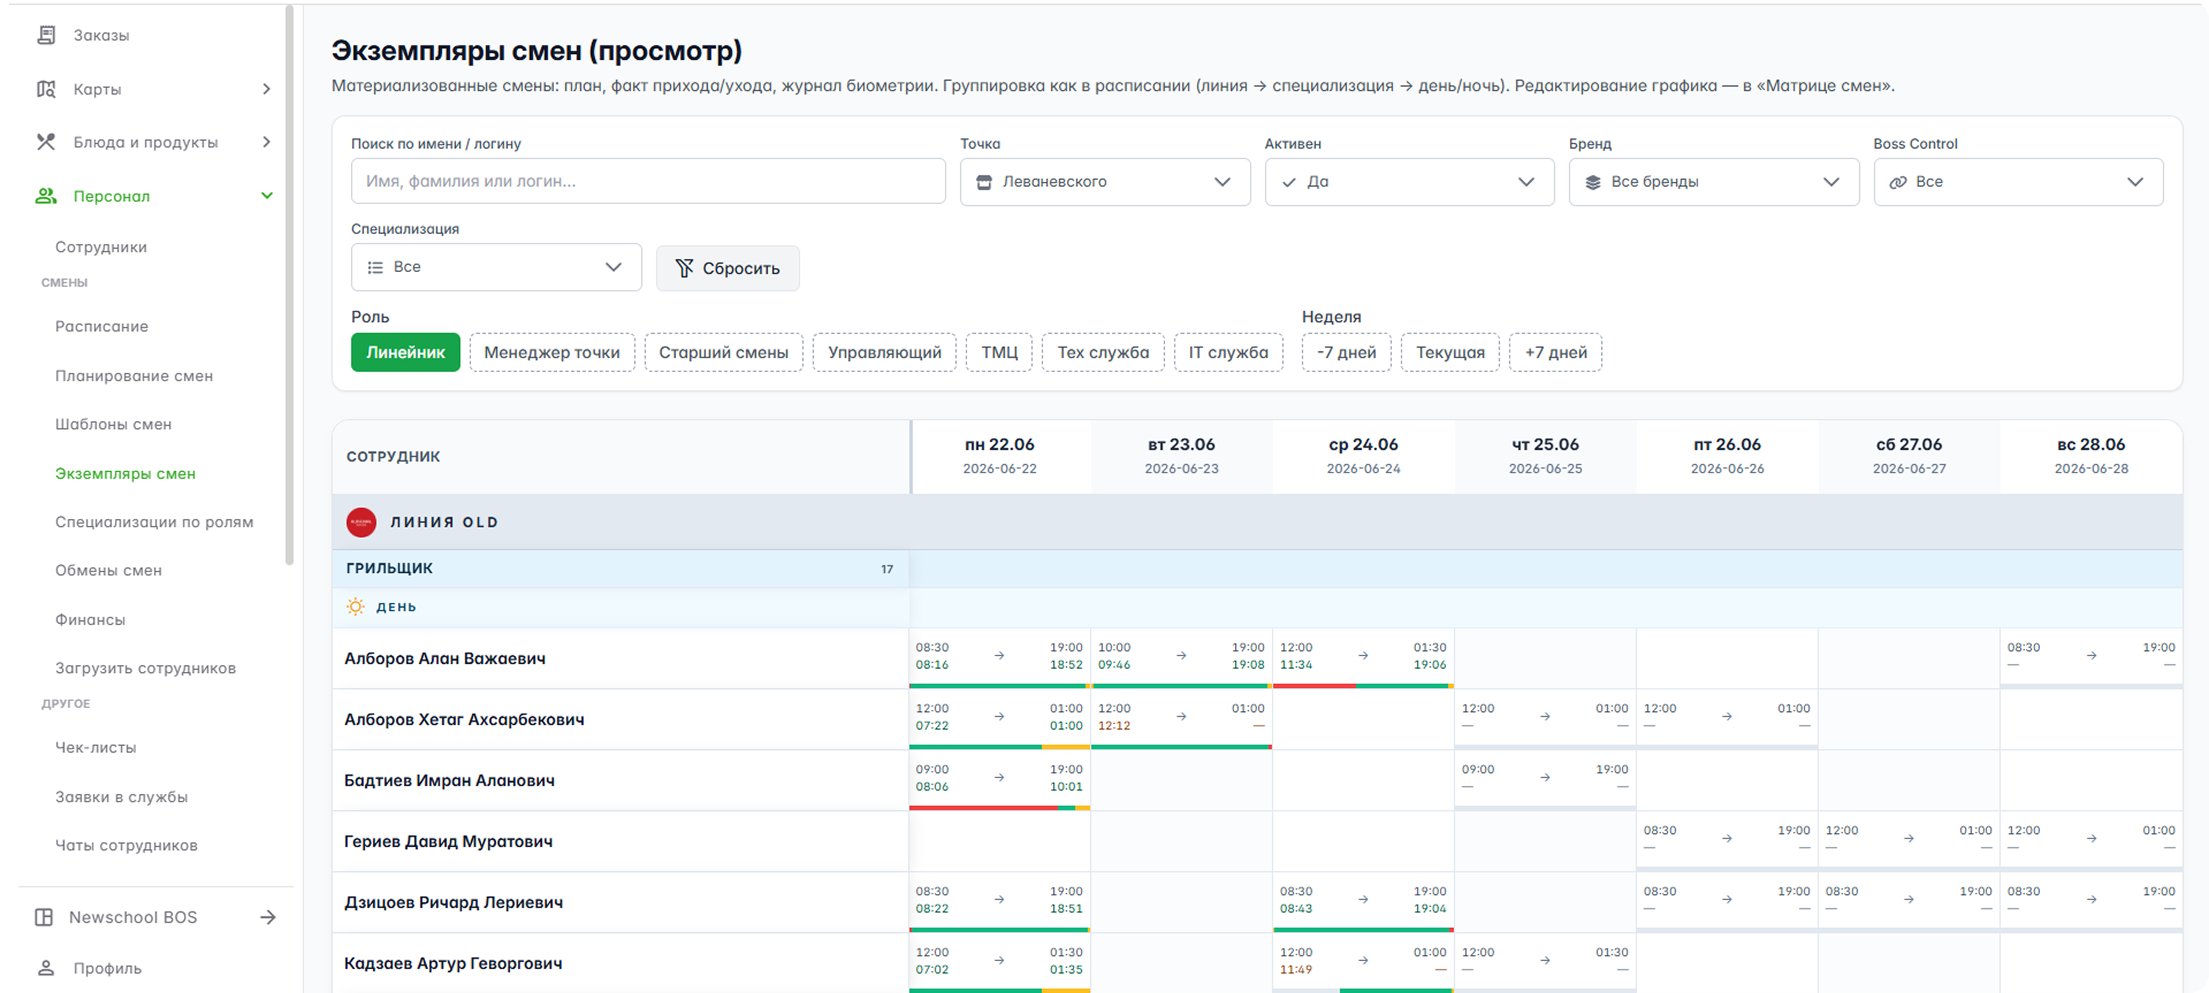The width and height of the screenshot is (2209, 993).
Task: Select the Тех служба role filter
Action: point(1103,352)
